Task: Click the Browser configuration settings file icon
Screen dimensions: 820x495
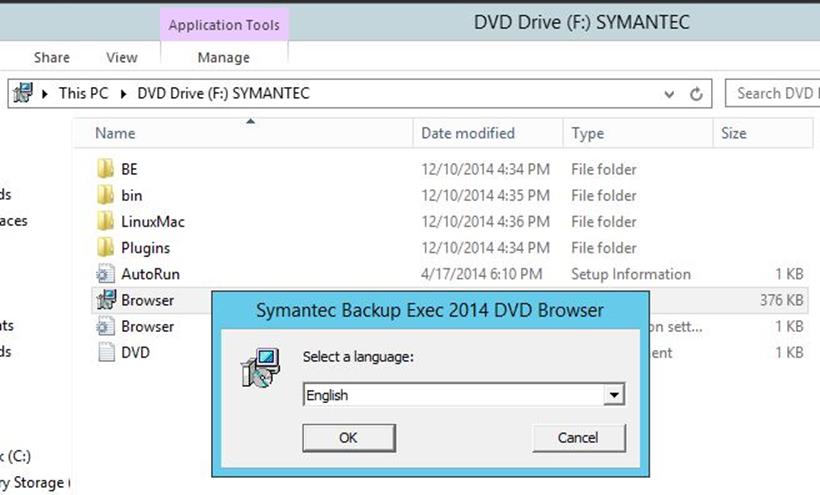Action: pos(105,326)
